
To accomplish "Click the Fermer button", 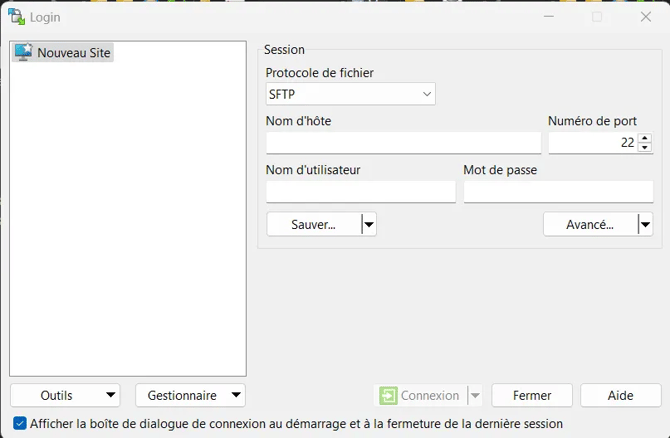I will pos(531,396).
